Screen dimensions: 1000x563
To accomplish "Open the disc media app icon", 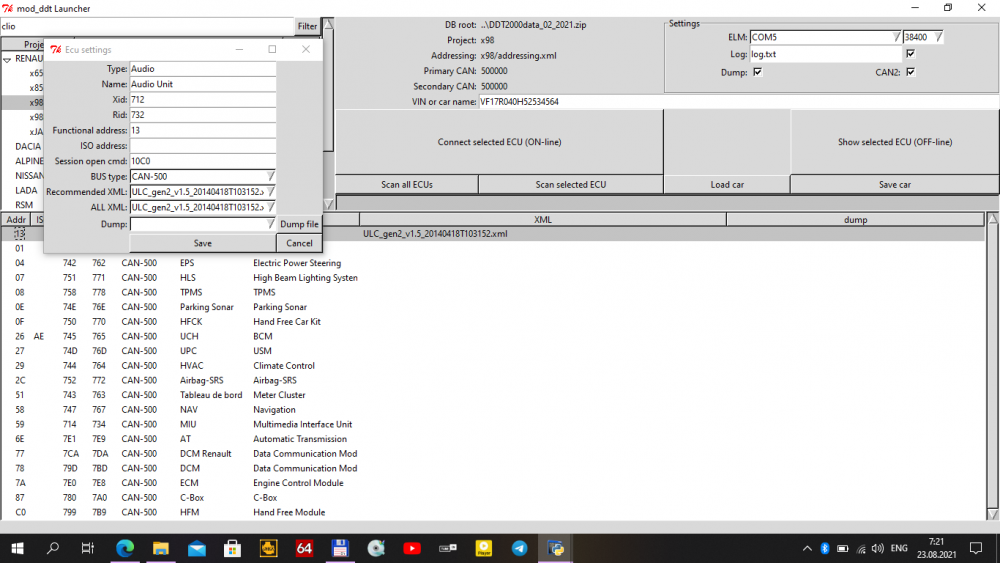I will 376,548.
